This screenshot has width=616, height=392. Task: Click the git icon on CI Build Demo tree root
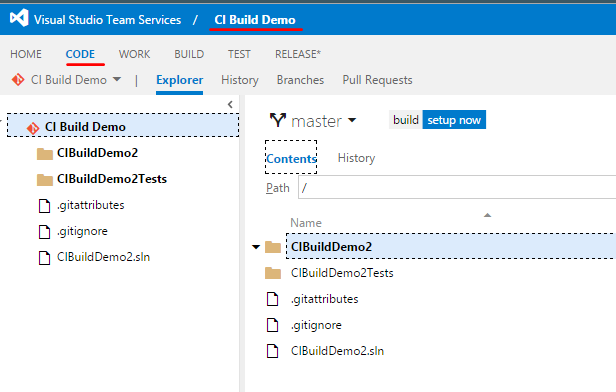pos(33,128)
